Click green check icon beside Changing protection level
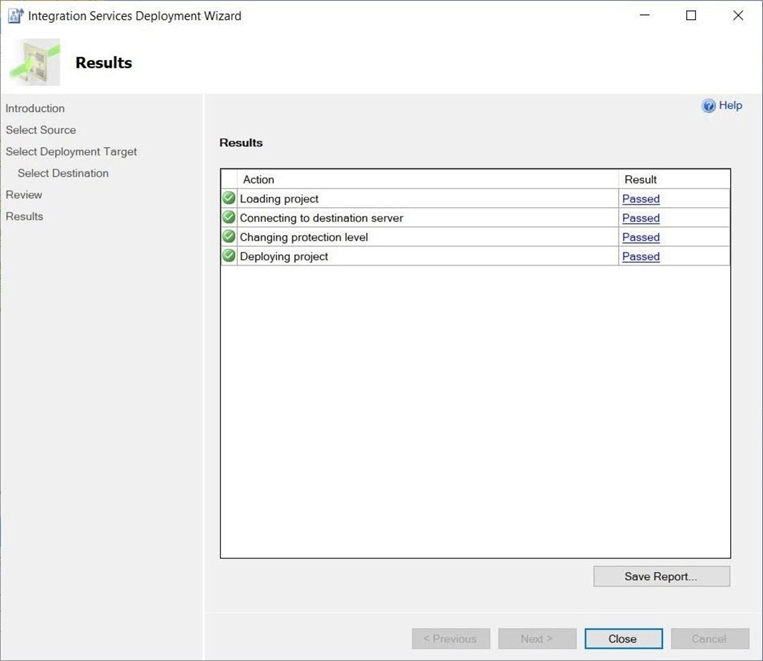763x661 pixels. (229, 237)
